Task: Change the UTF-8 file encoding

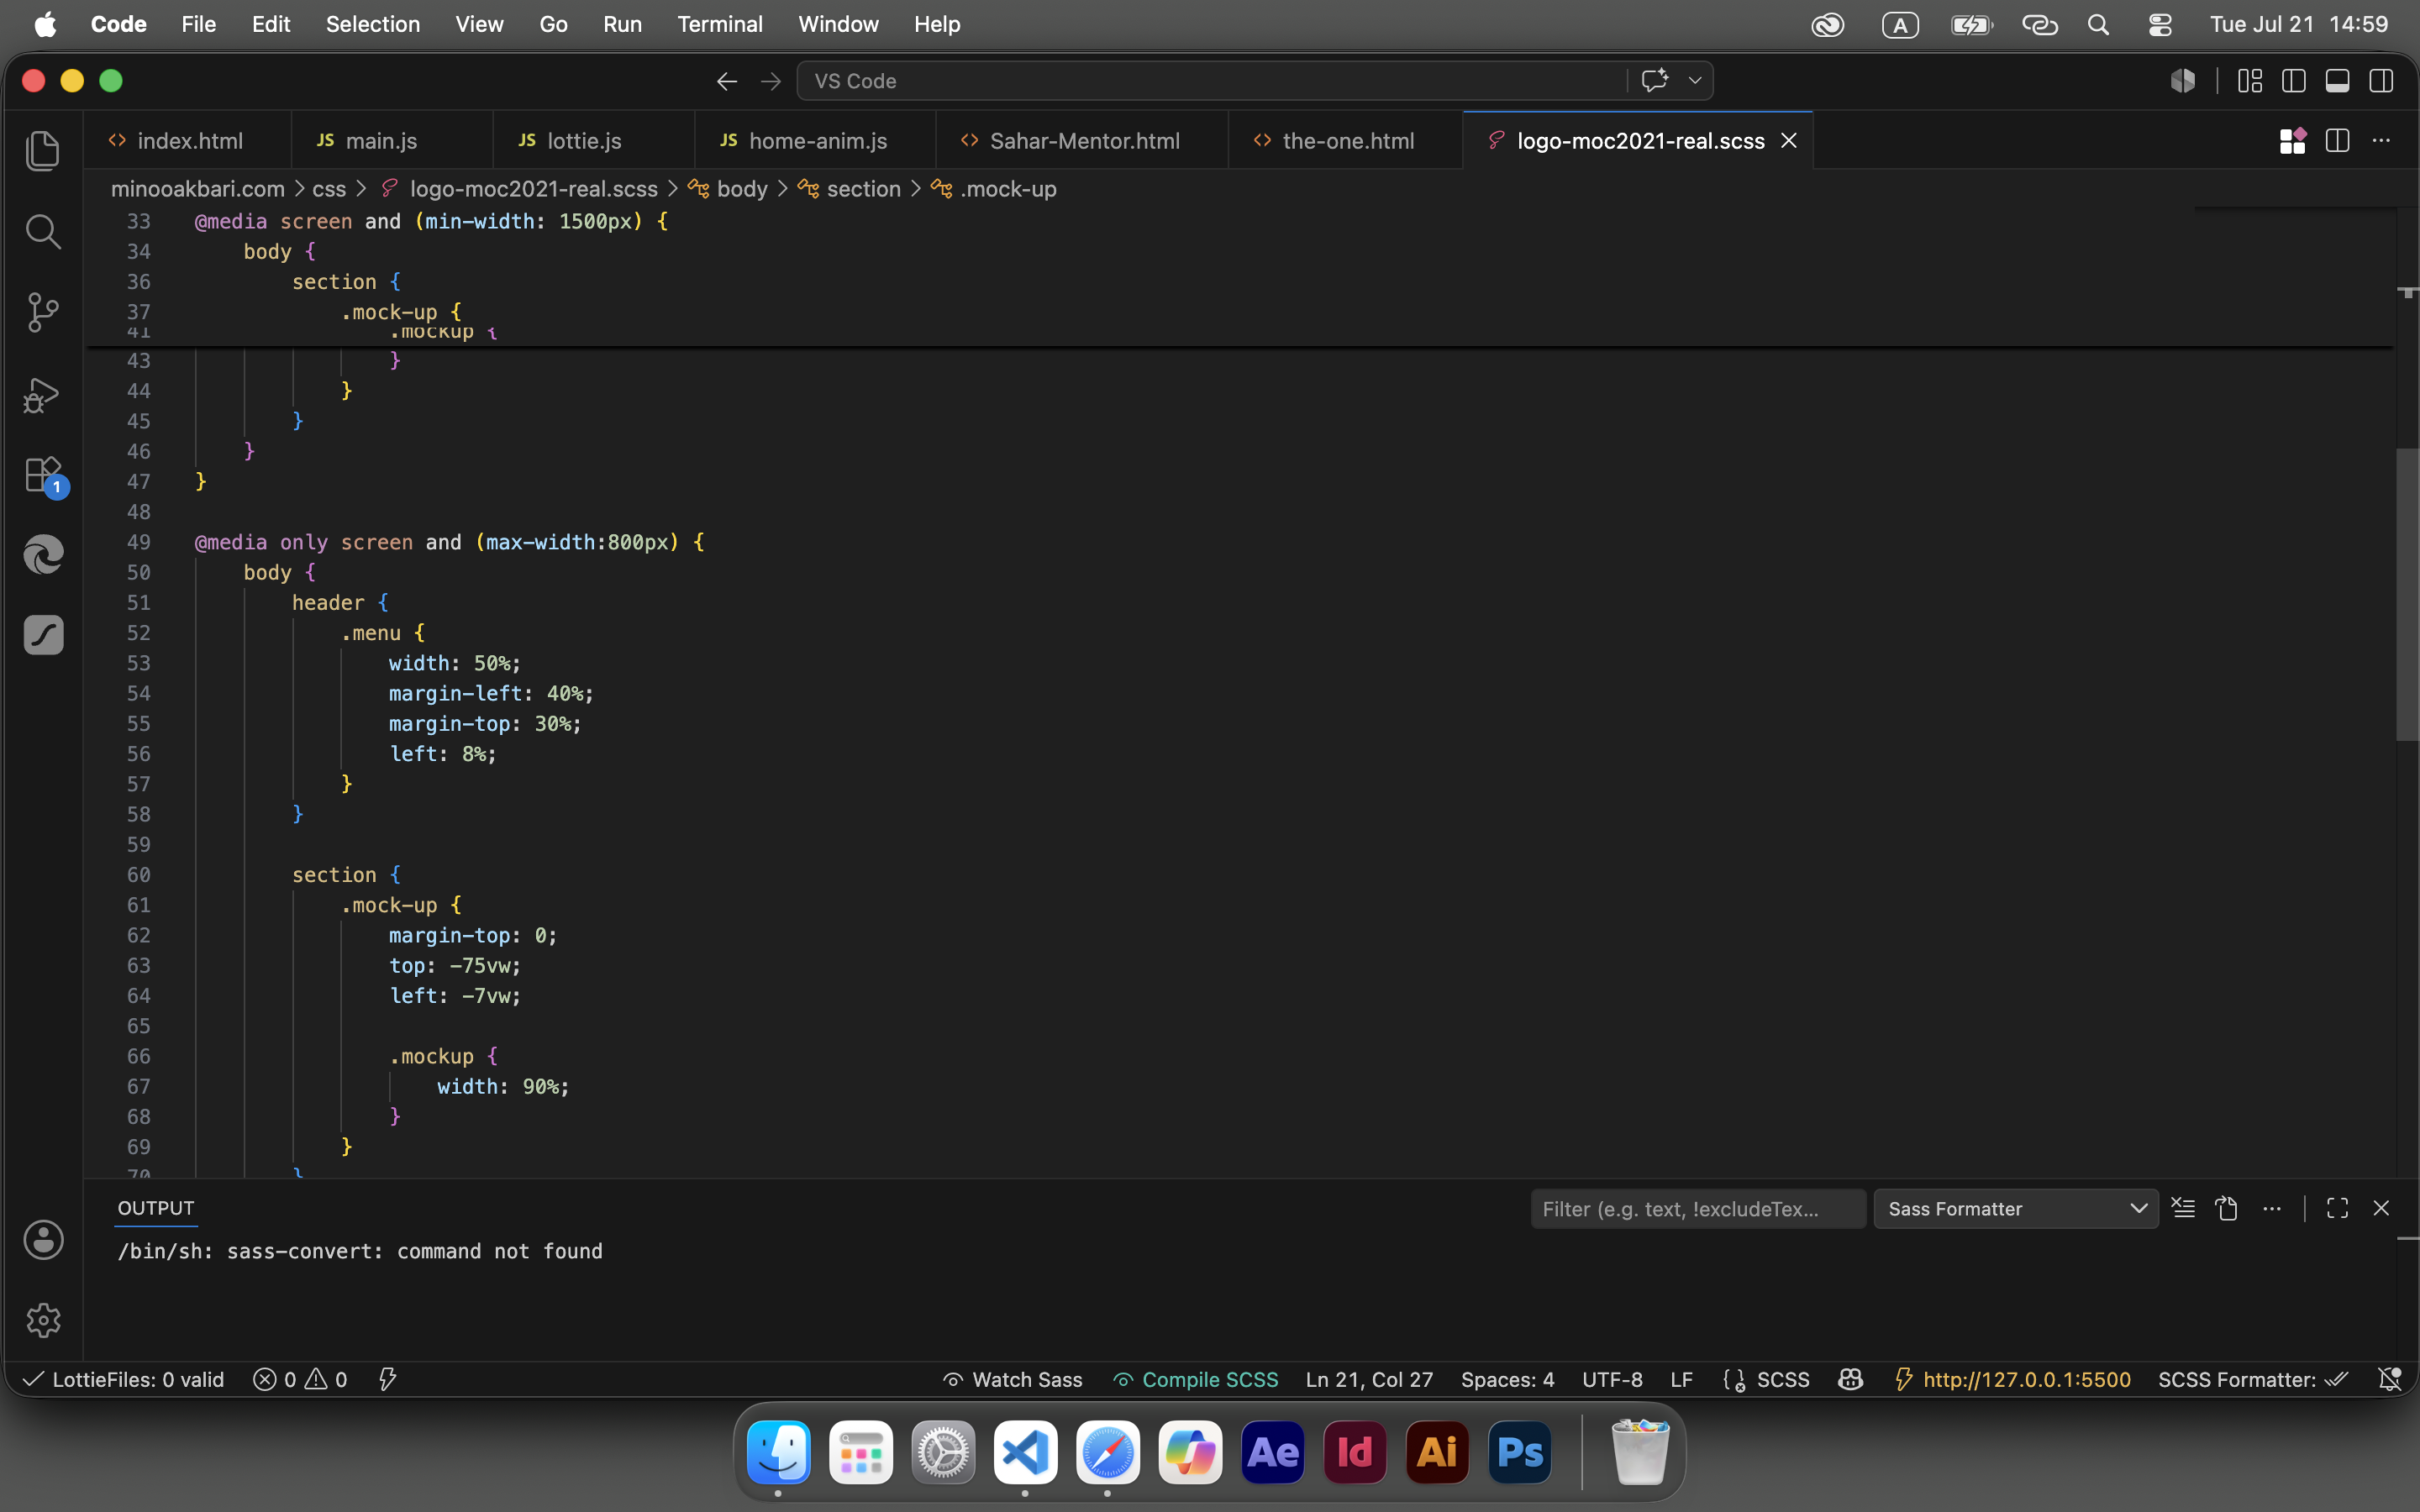Action: pos(1612,1380)
